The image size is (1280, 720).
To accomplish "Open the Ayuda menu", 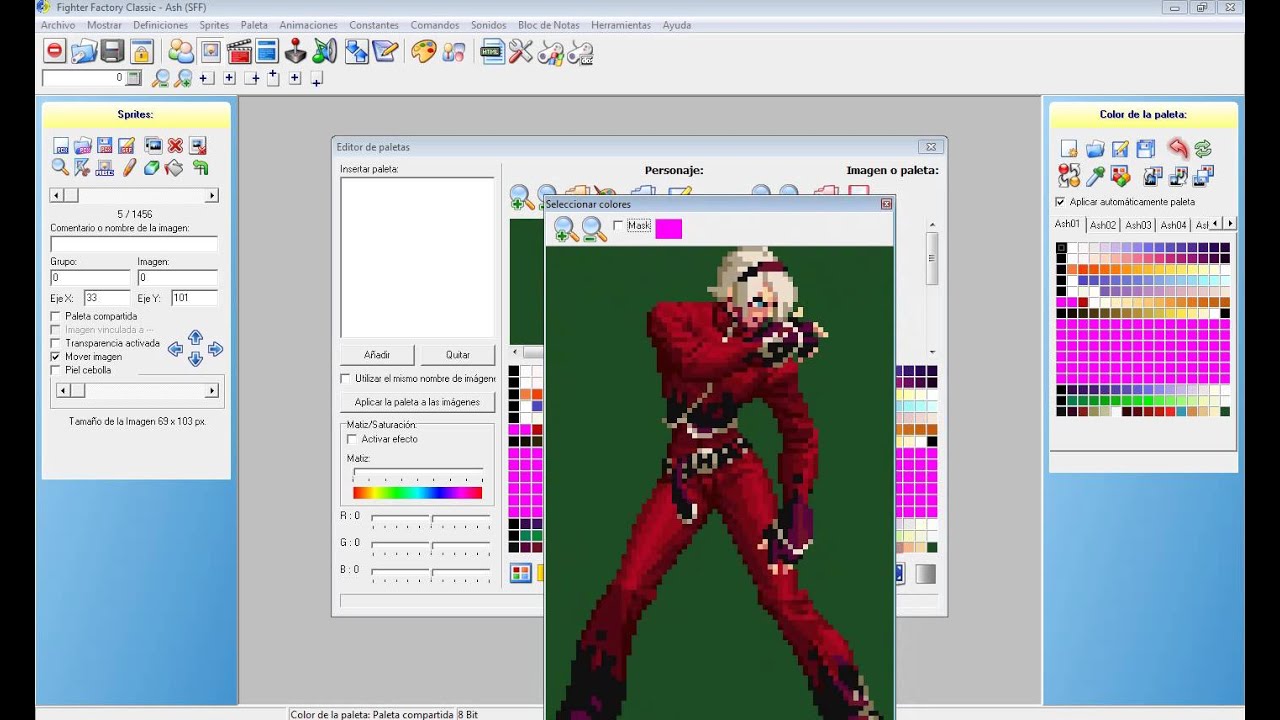I will click(677, 25).
